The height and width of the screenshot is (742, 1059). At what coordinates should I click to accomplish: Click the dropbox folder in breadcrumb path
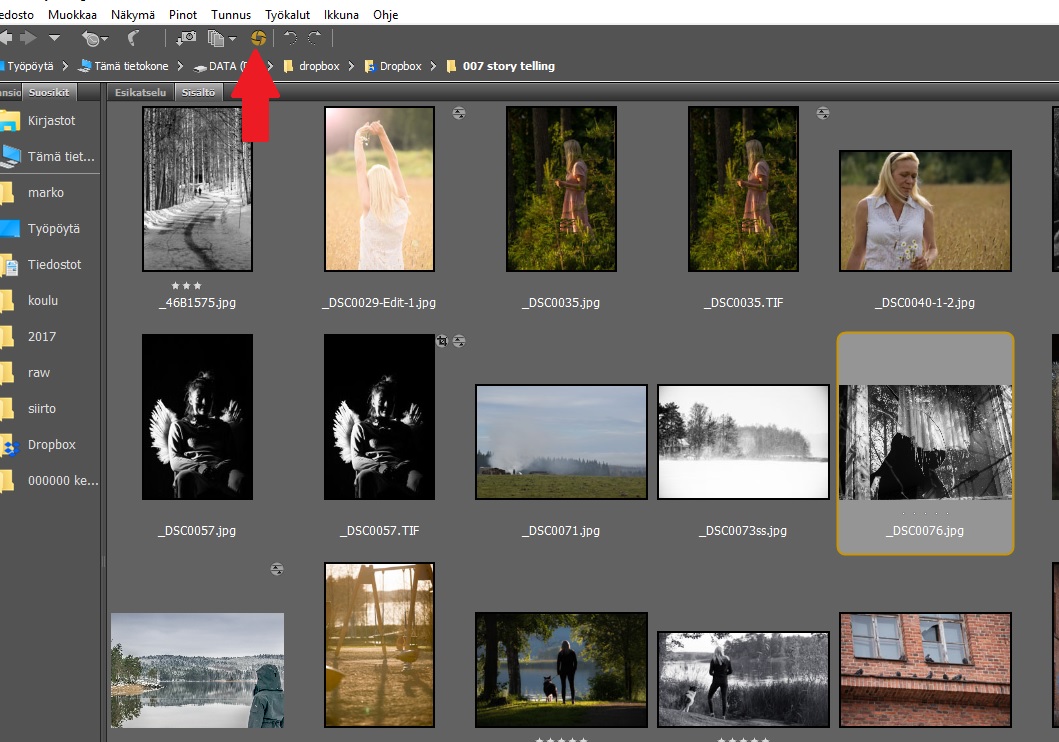click(x=318, y=66)
